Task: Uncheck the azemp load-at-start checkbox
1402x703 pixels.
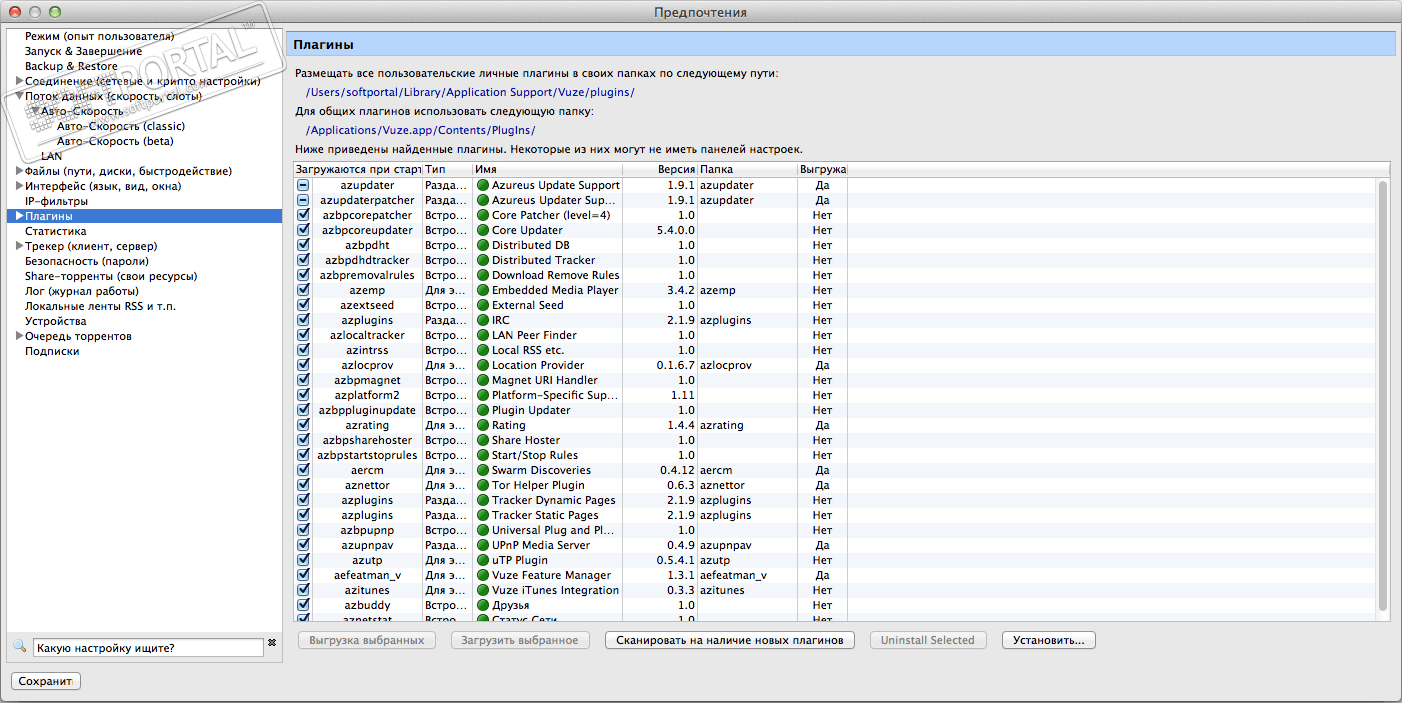Action: coord(303,290)
